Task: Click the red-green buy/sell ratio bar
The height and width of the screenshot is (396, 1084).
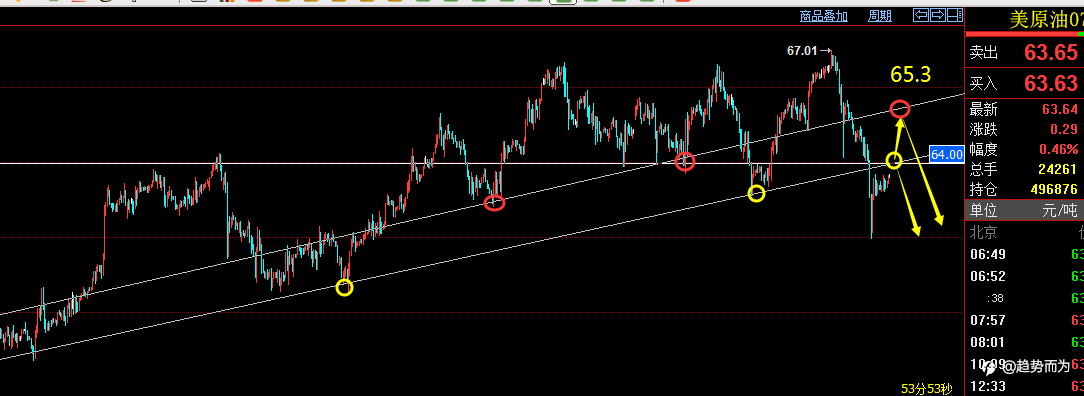Action: [1025, 34]
